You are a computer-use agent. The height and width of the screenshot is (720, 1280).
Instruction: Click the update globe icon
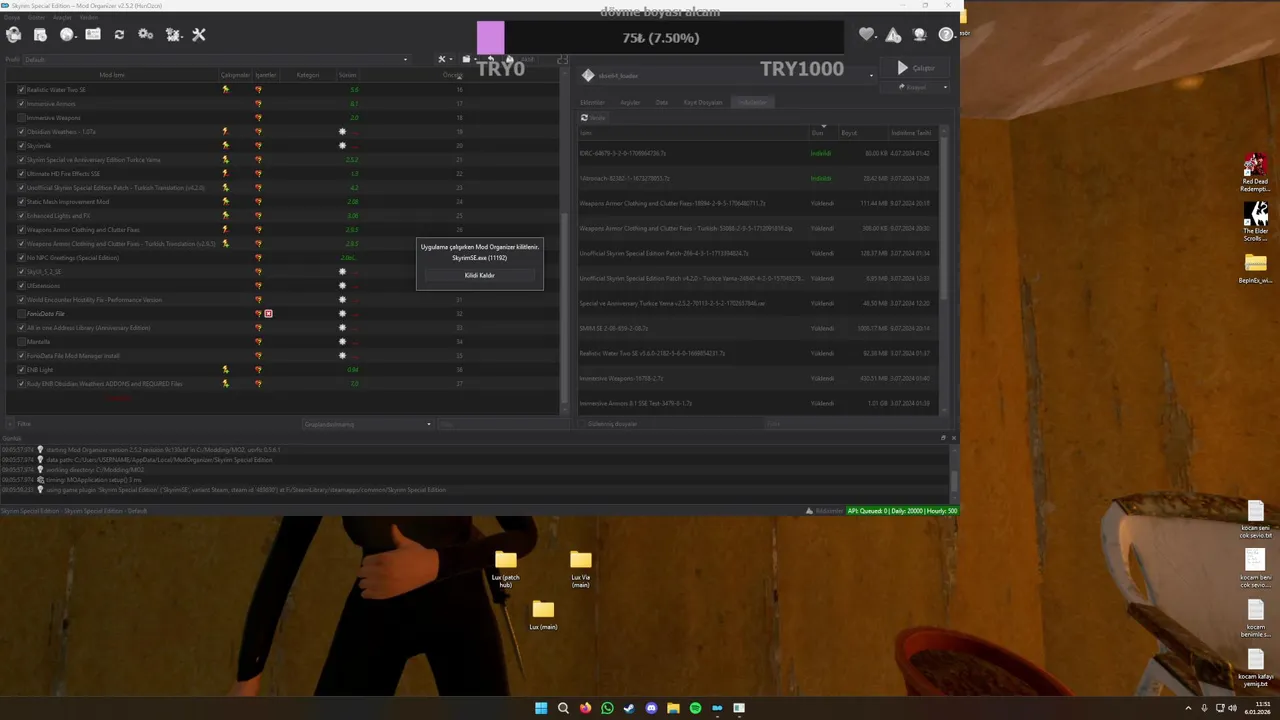(x=920, y=35)
